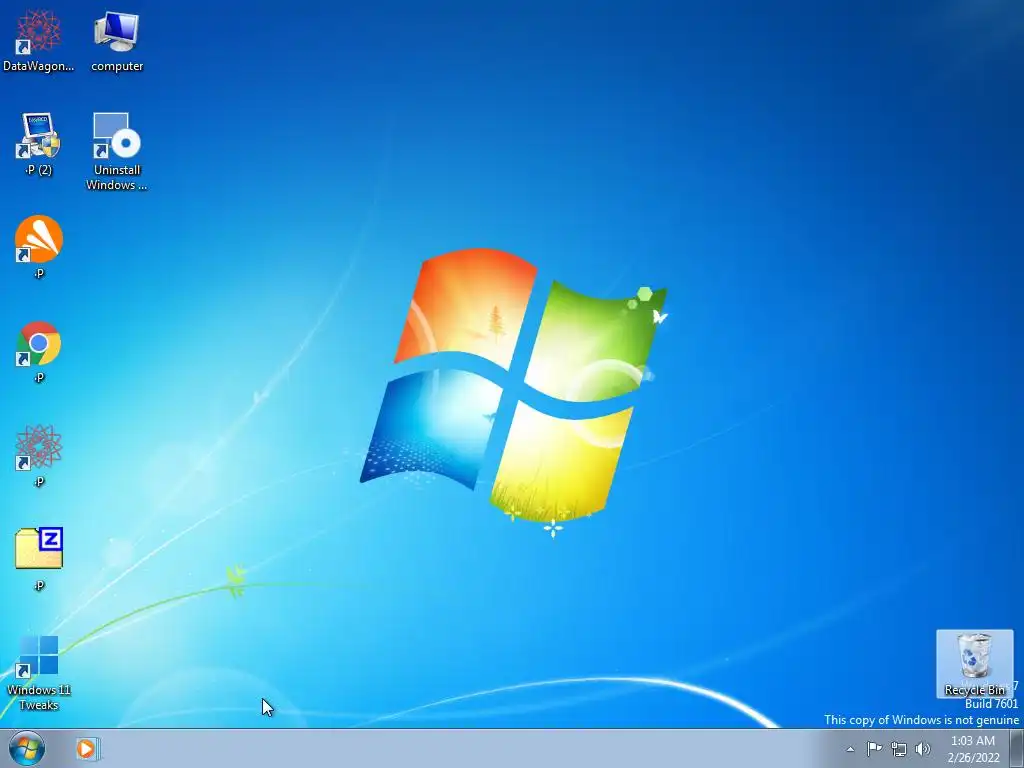Select the Windows 11 Tweaks shortcut
Viewport: 1024px width, 768px height.
tap(39, 673)
